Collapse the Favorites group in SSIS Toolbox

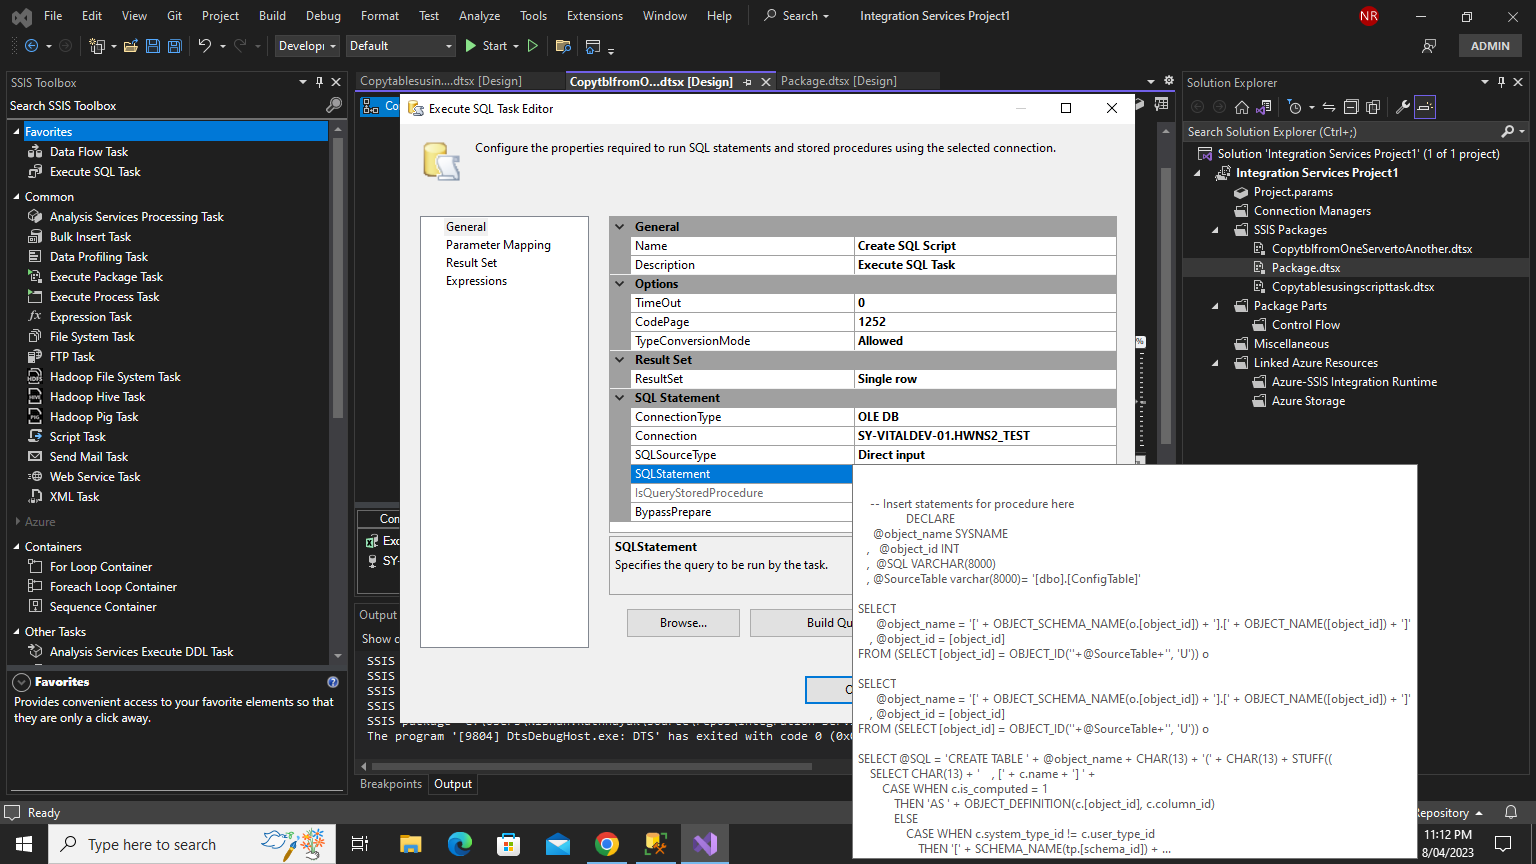(16, 132)
